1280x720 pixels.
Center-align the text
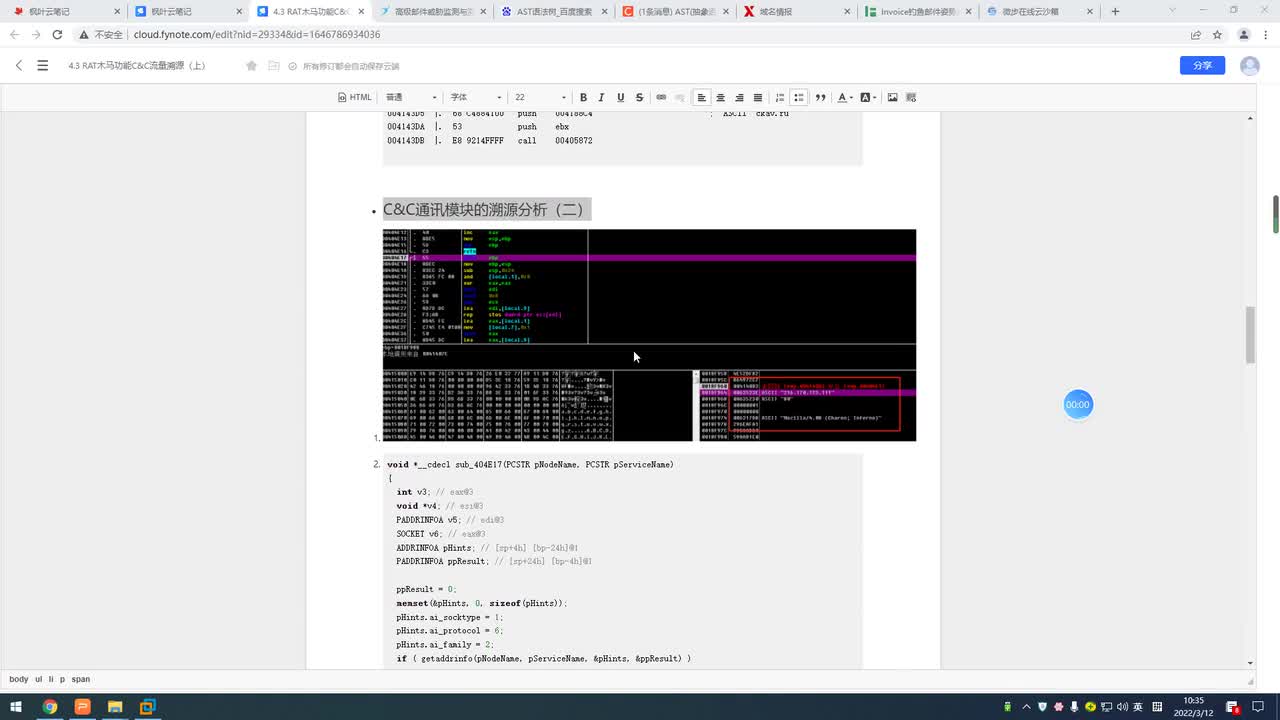tap(720, 97)
